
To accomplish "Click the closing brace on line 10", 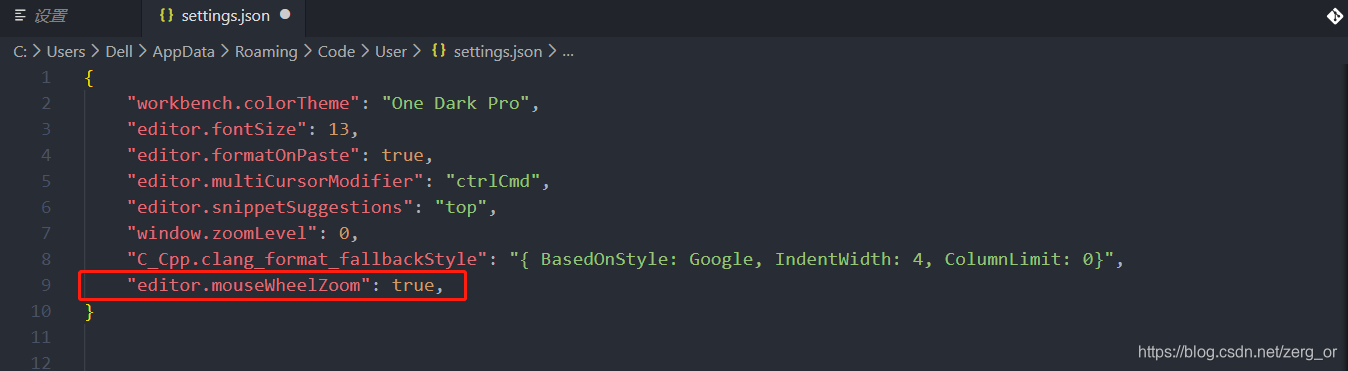I will coord(90,311).
